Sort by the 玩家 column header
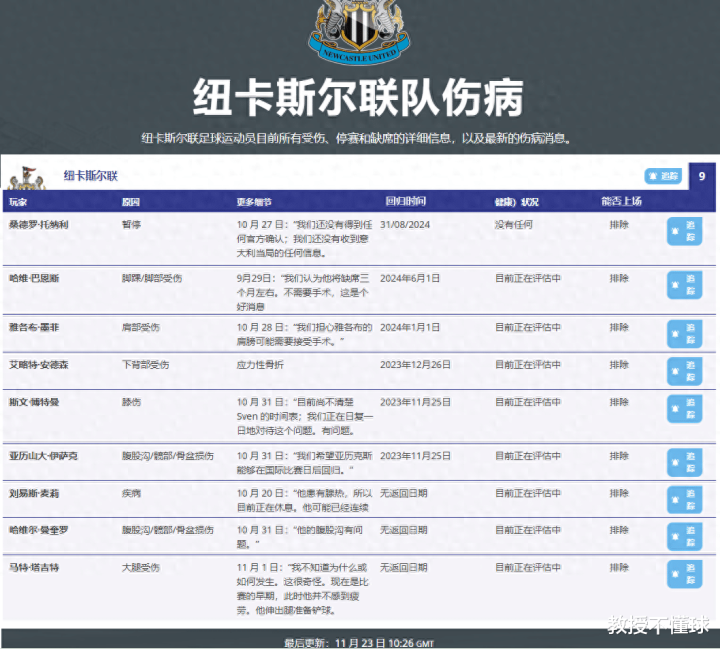Image resolution: width=720 pixels, height=649 pixels. pyautogui.click(x=18, y=202)
